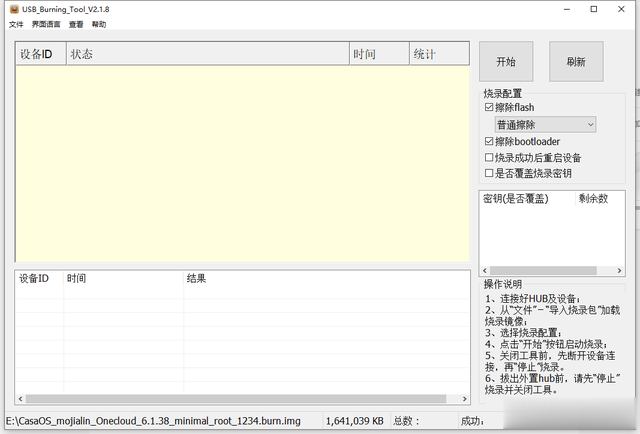Click the 开始 button to start burning
Screen dimensions: 640x434
506,62
